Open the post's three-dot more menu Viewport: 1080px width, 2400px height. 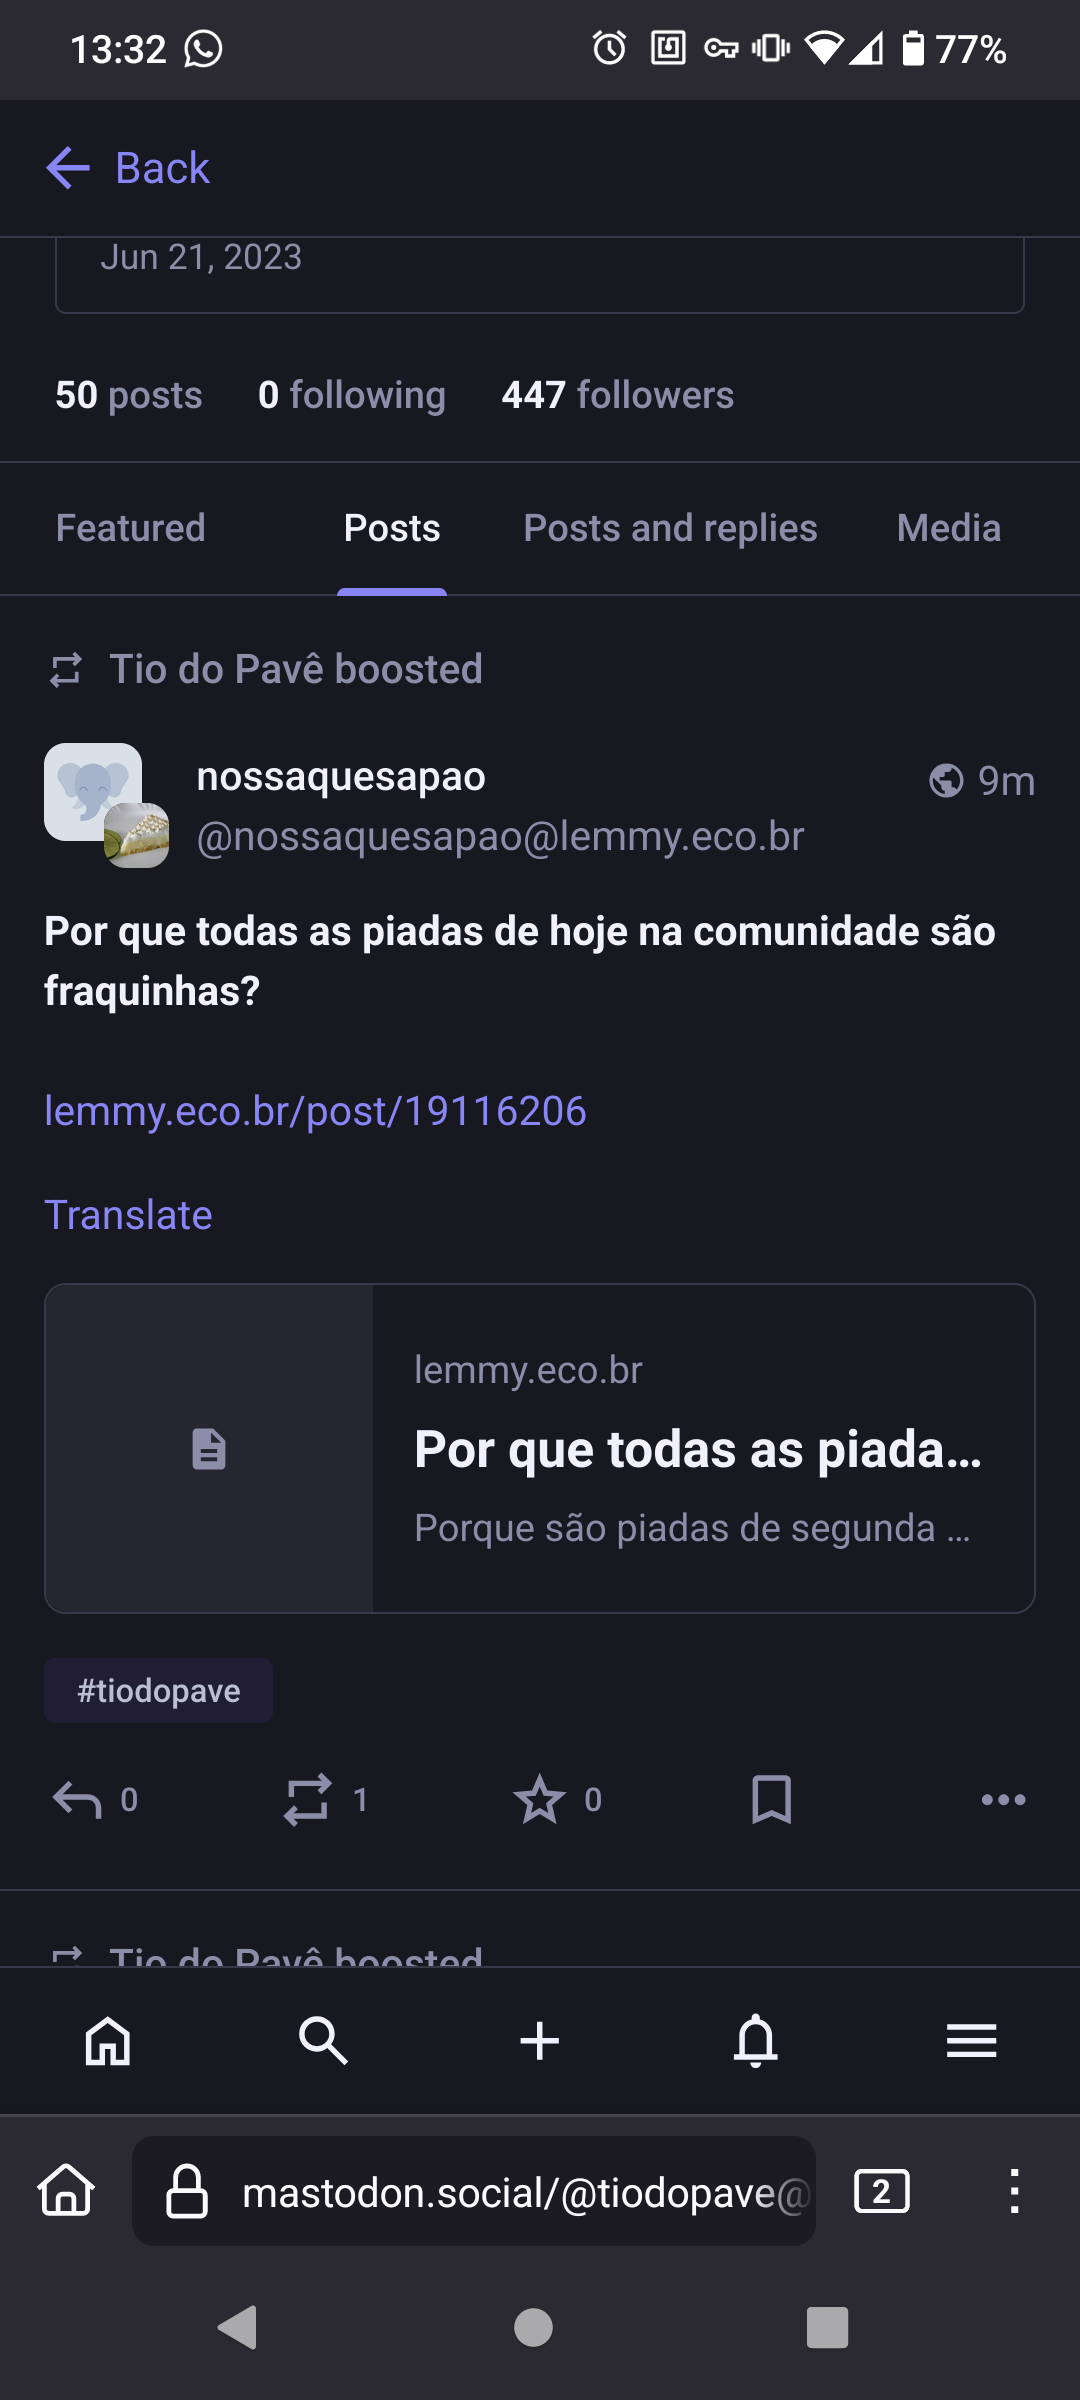click(1003, 1800)
